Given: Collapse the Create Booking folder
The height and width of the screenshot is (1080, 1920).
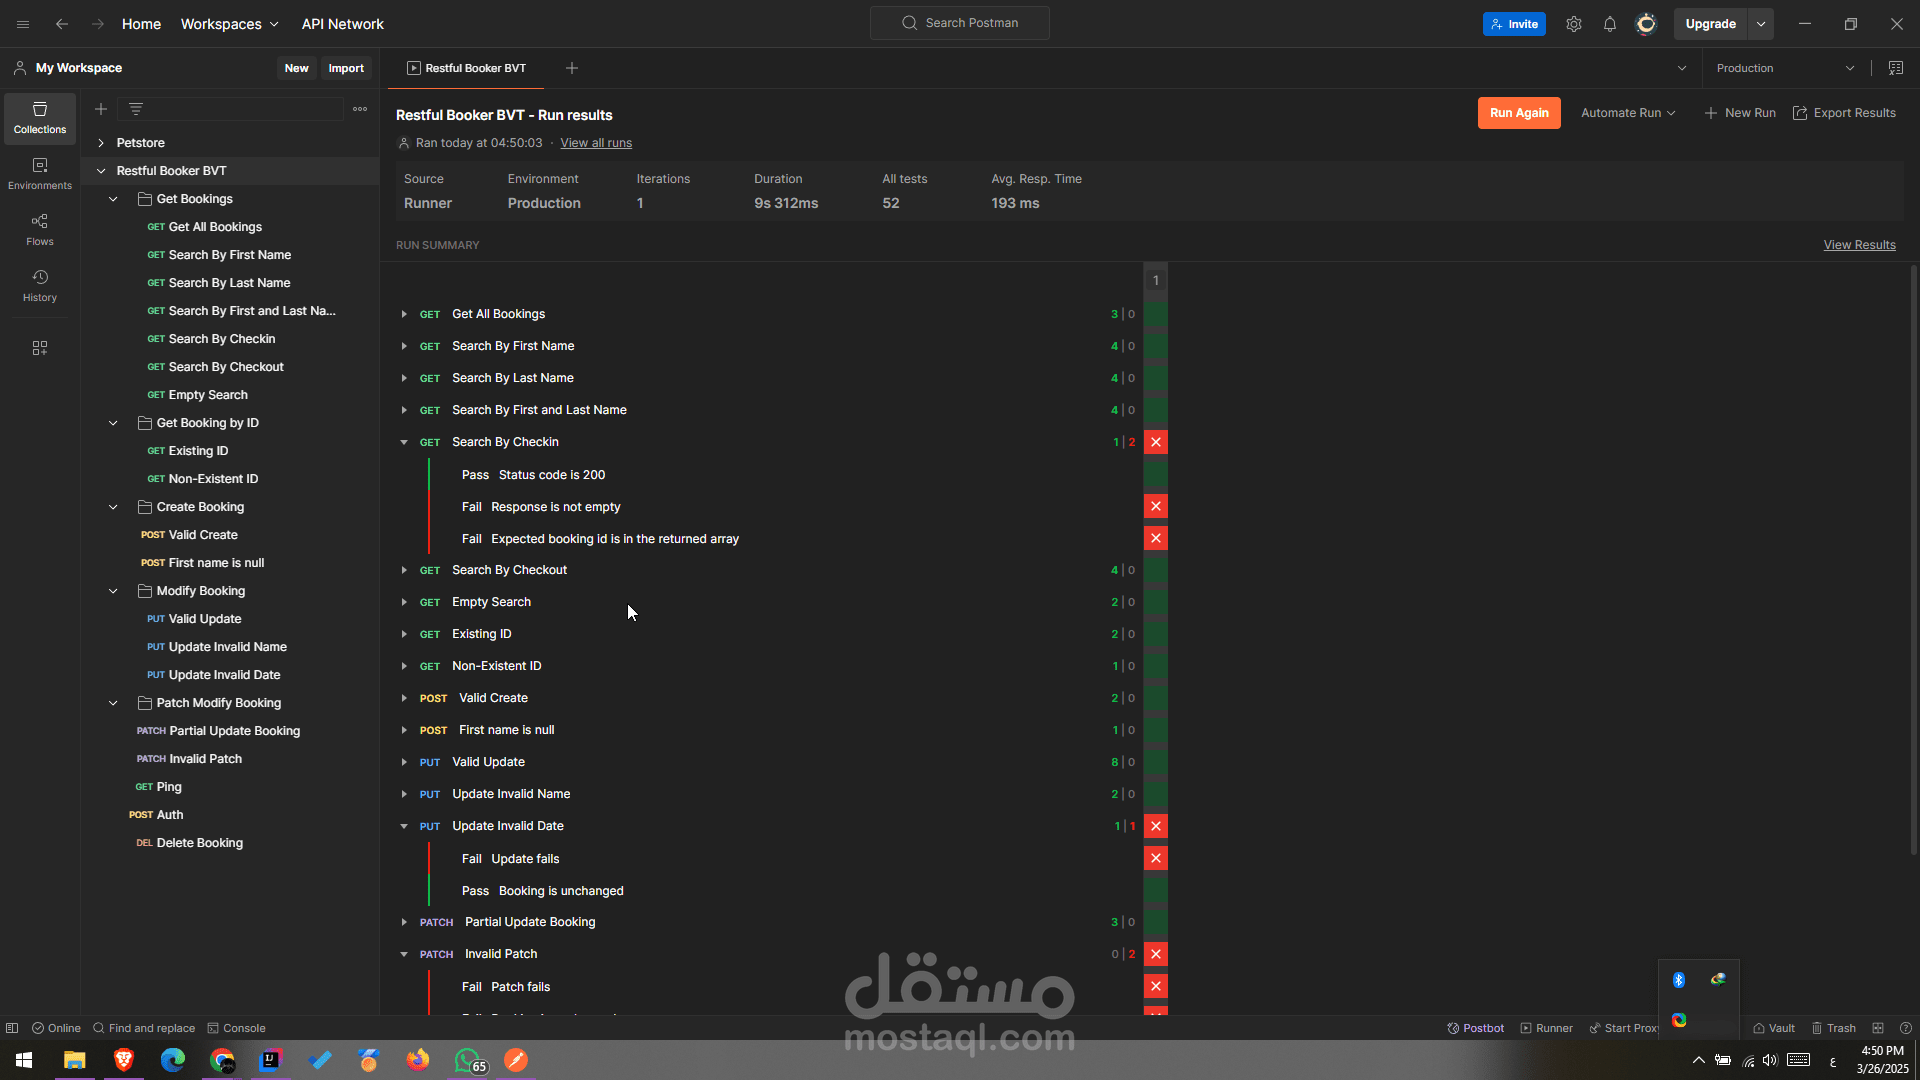Looking at the screenshot, I should coord(113,507).
